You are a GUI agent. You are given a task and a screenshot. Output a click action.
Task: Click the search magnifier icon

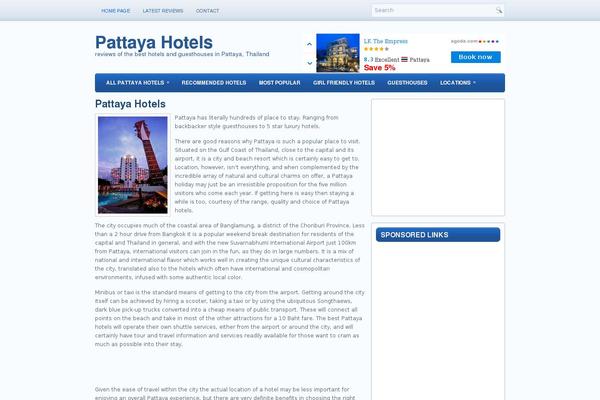[499, 10]
